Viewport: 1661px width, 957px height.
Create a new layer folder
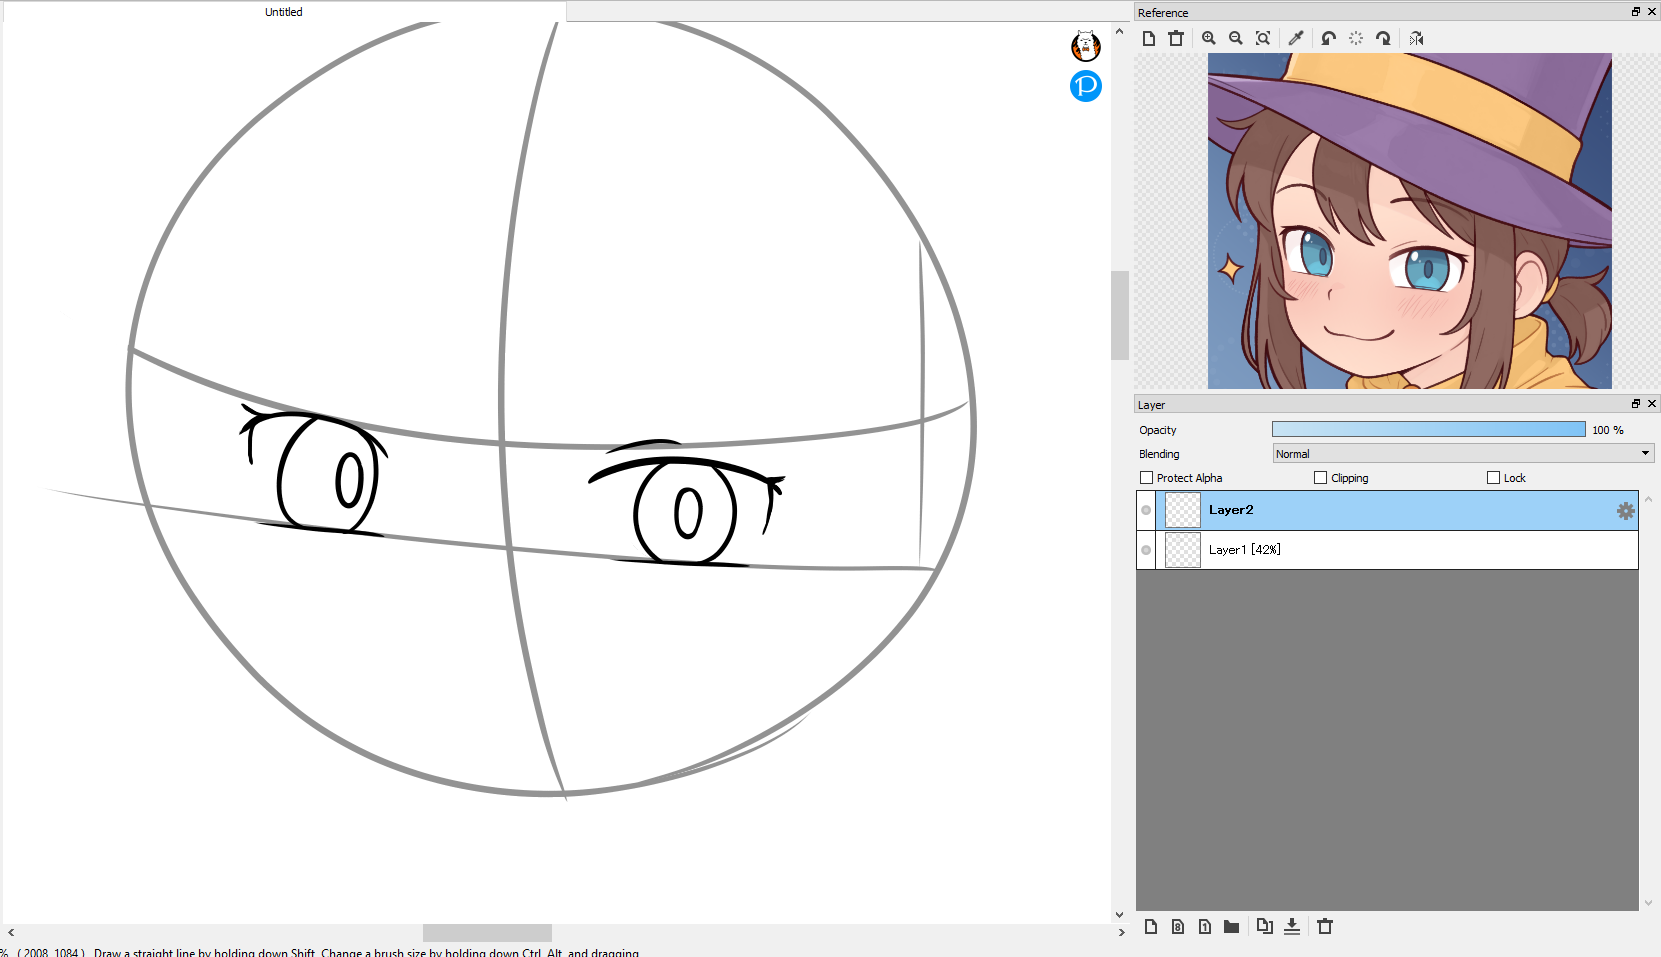(x=1232, y=927)
